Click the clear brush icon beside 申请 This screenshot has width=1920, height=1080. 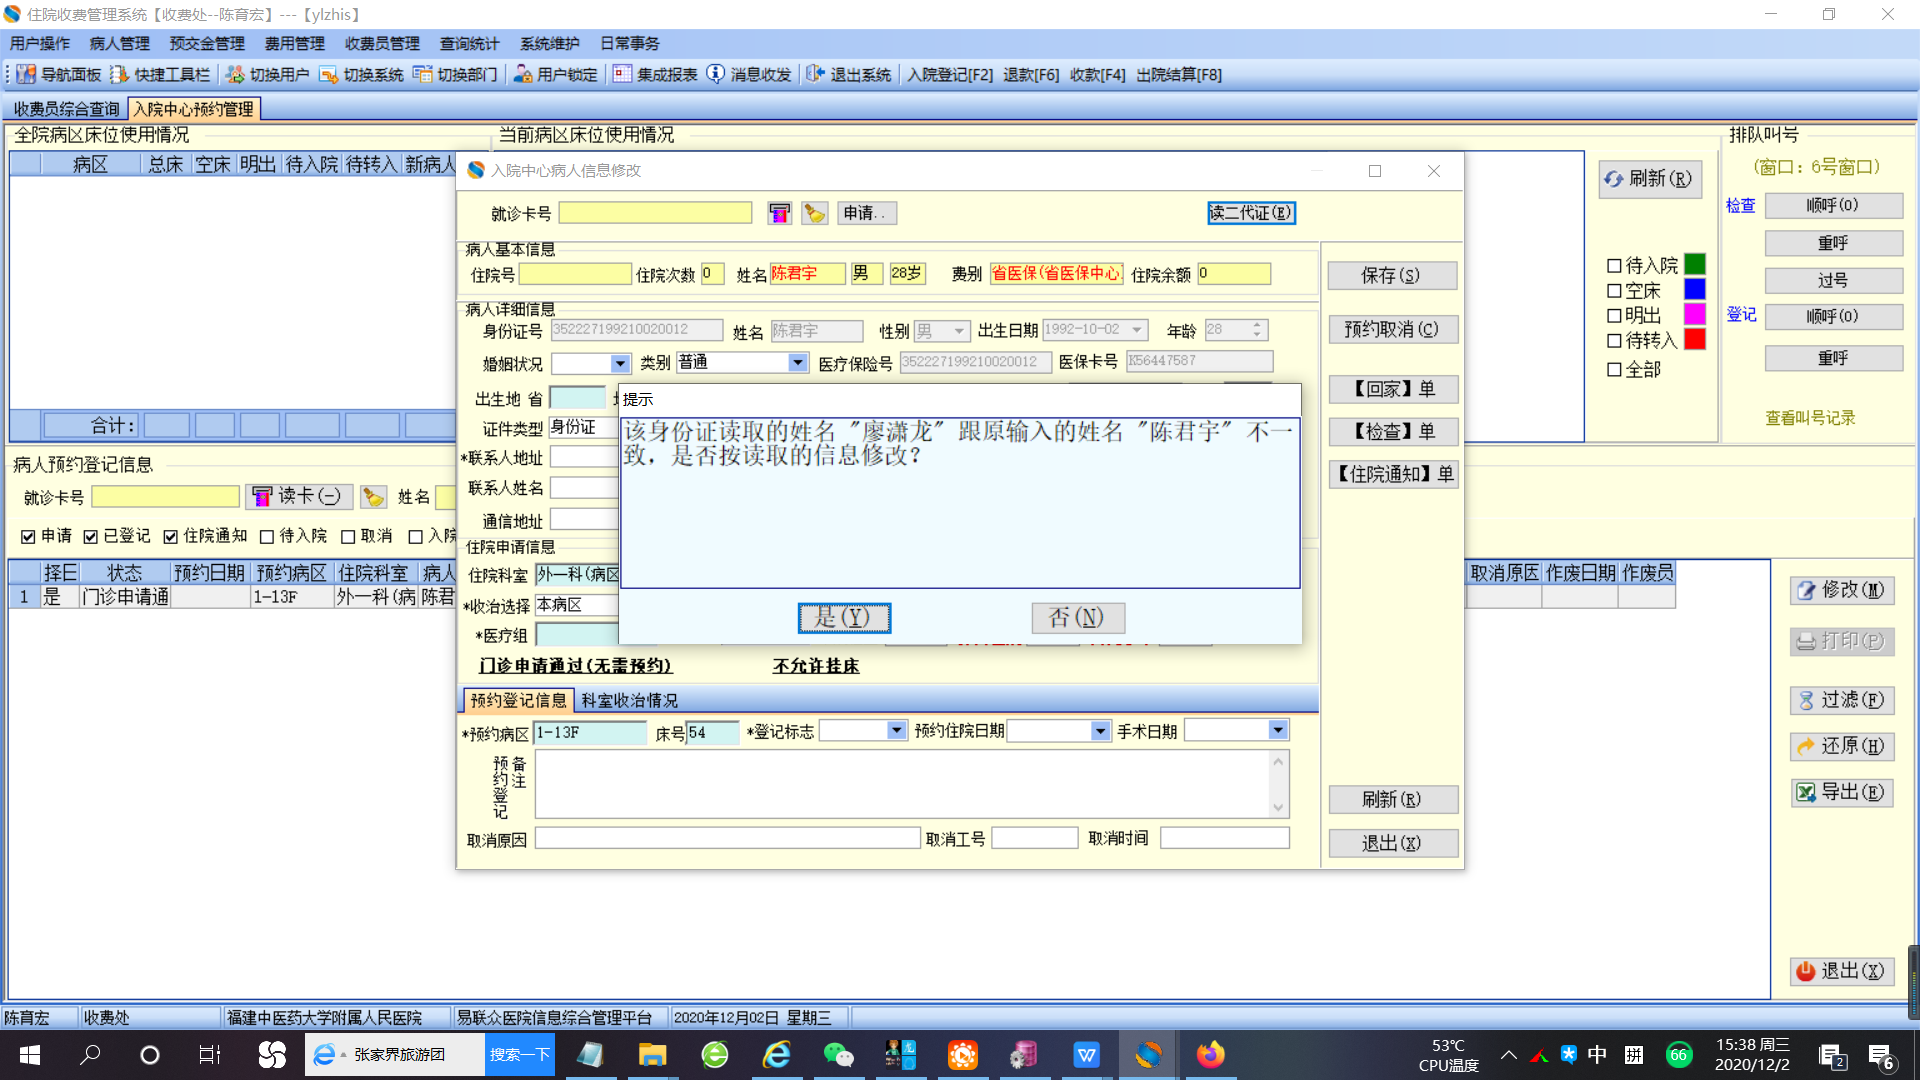[815, 213]
